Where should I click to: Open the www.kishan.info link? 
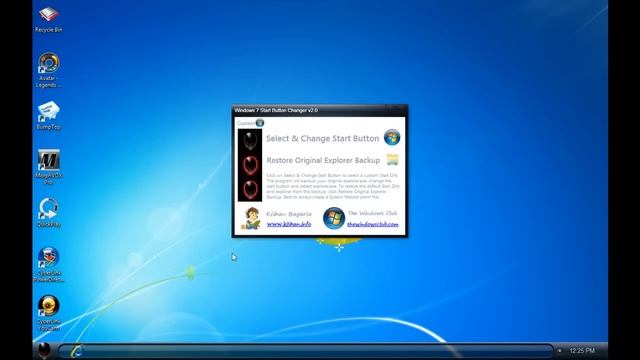[289, 224]
